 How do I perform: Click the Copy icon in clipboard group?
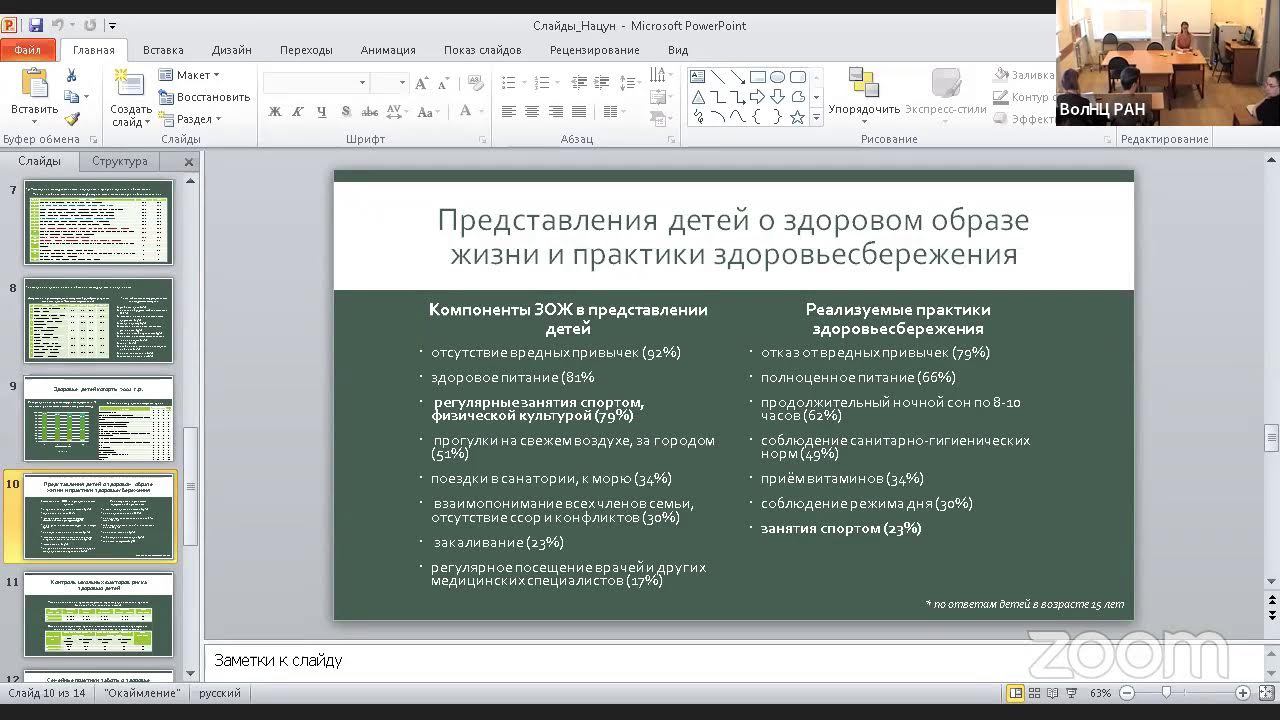pyautogui.click(x=71, y=97)
